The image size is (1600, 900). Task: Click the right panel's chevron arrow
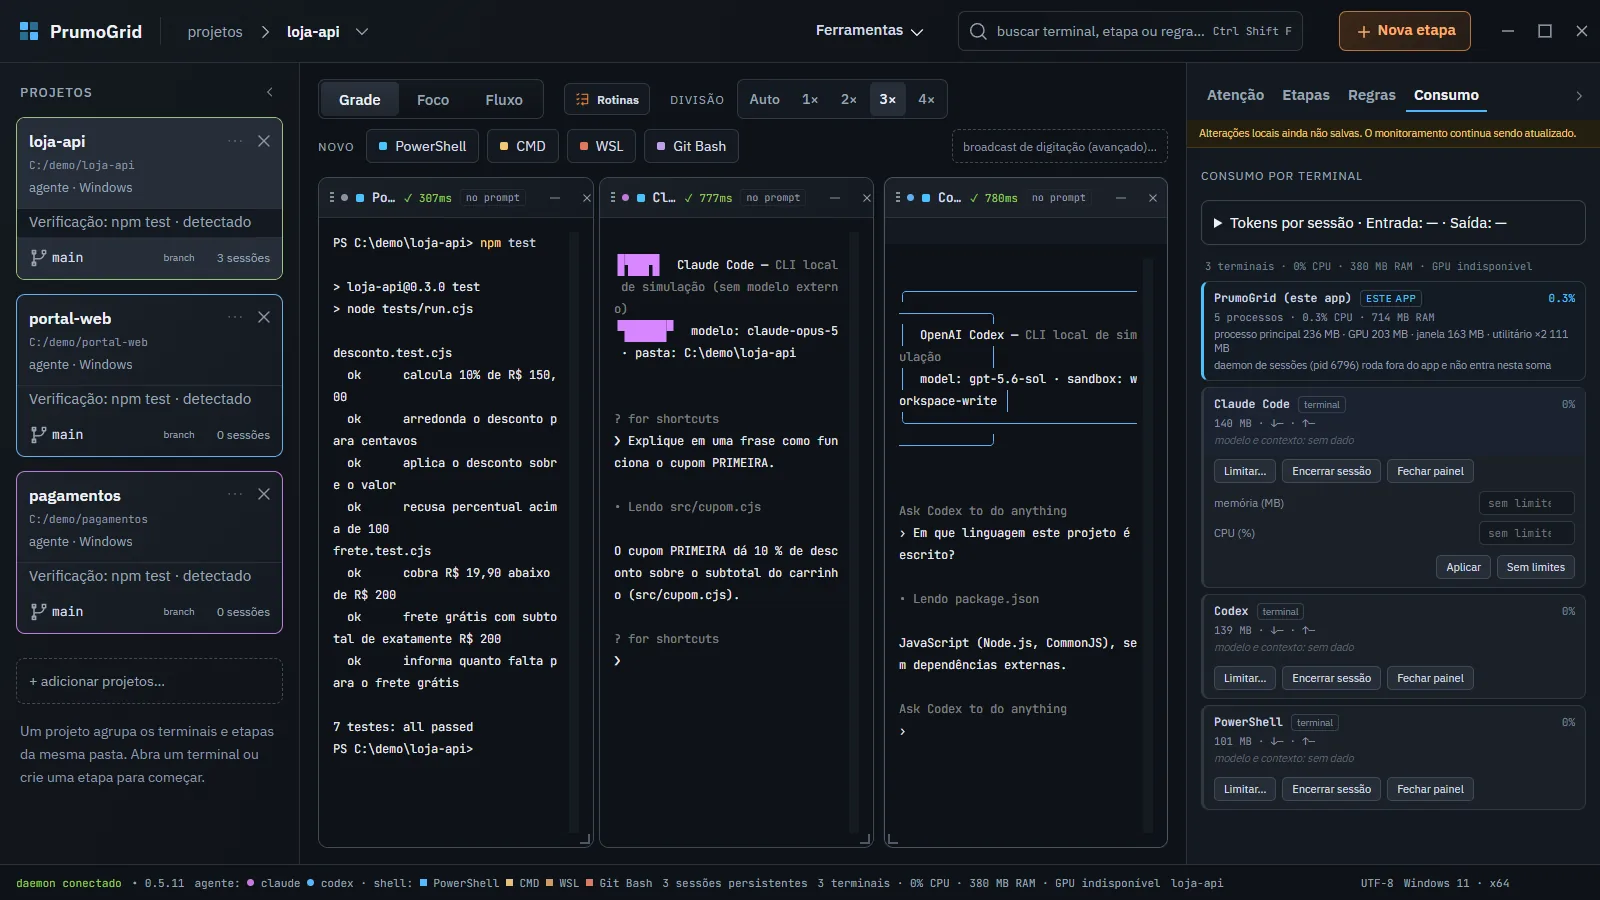1579,96
